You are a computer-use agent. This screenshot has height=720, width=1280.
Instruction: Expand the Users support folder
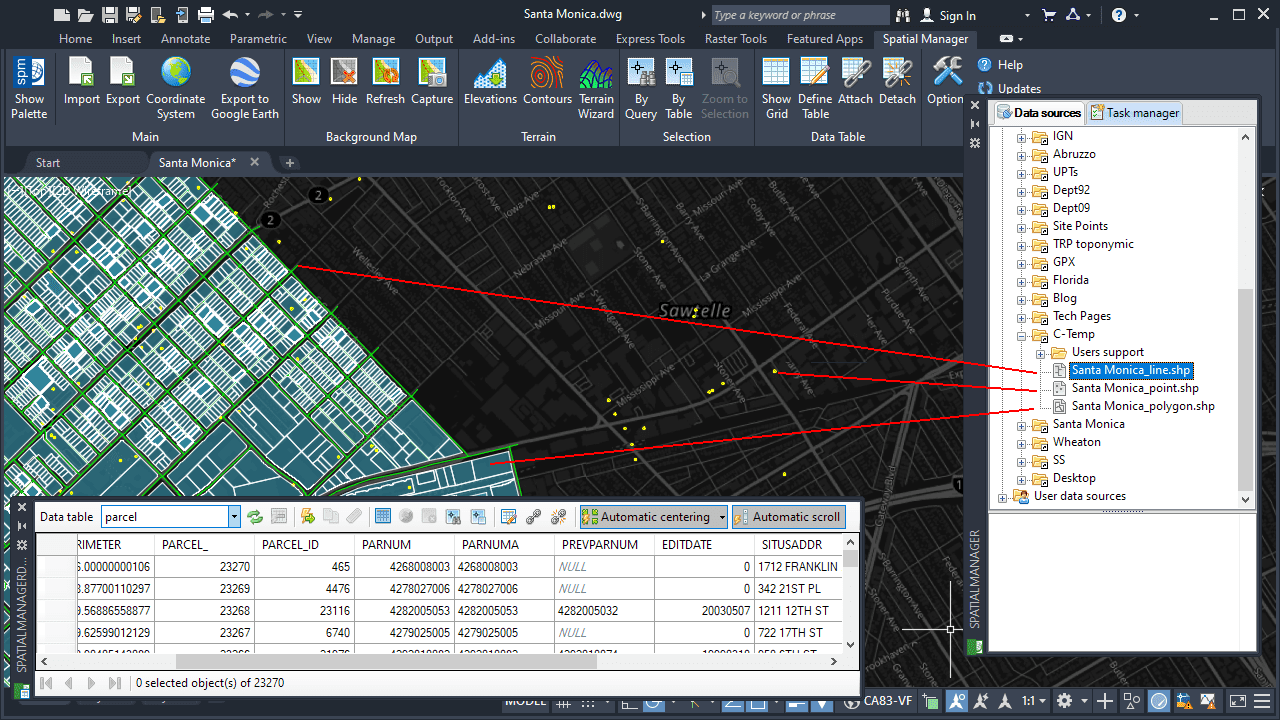(x=1041, y=353)
